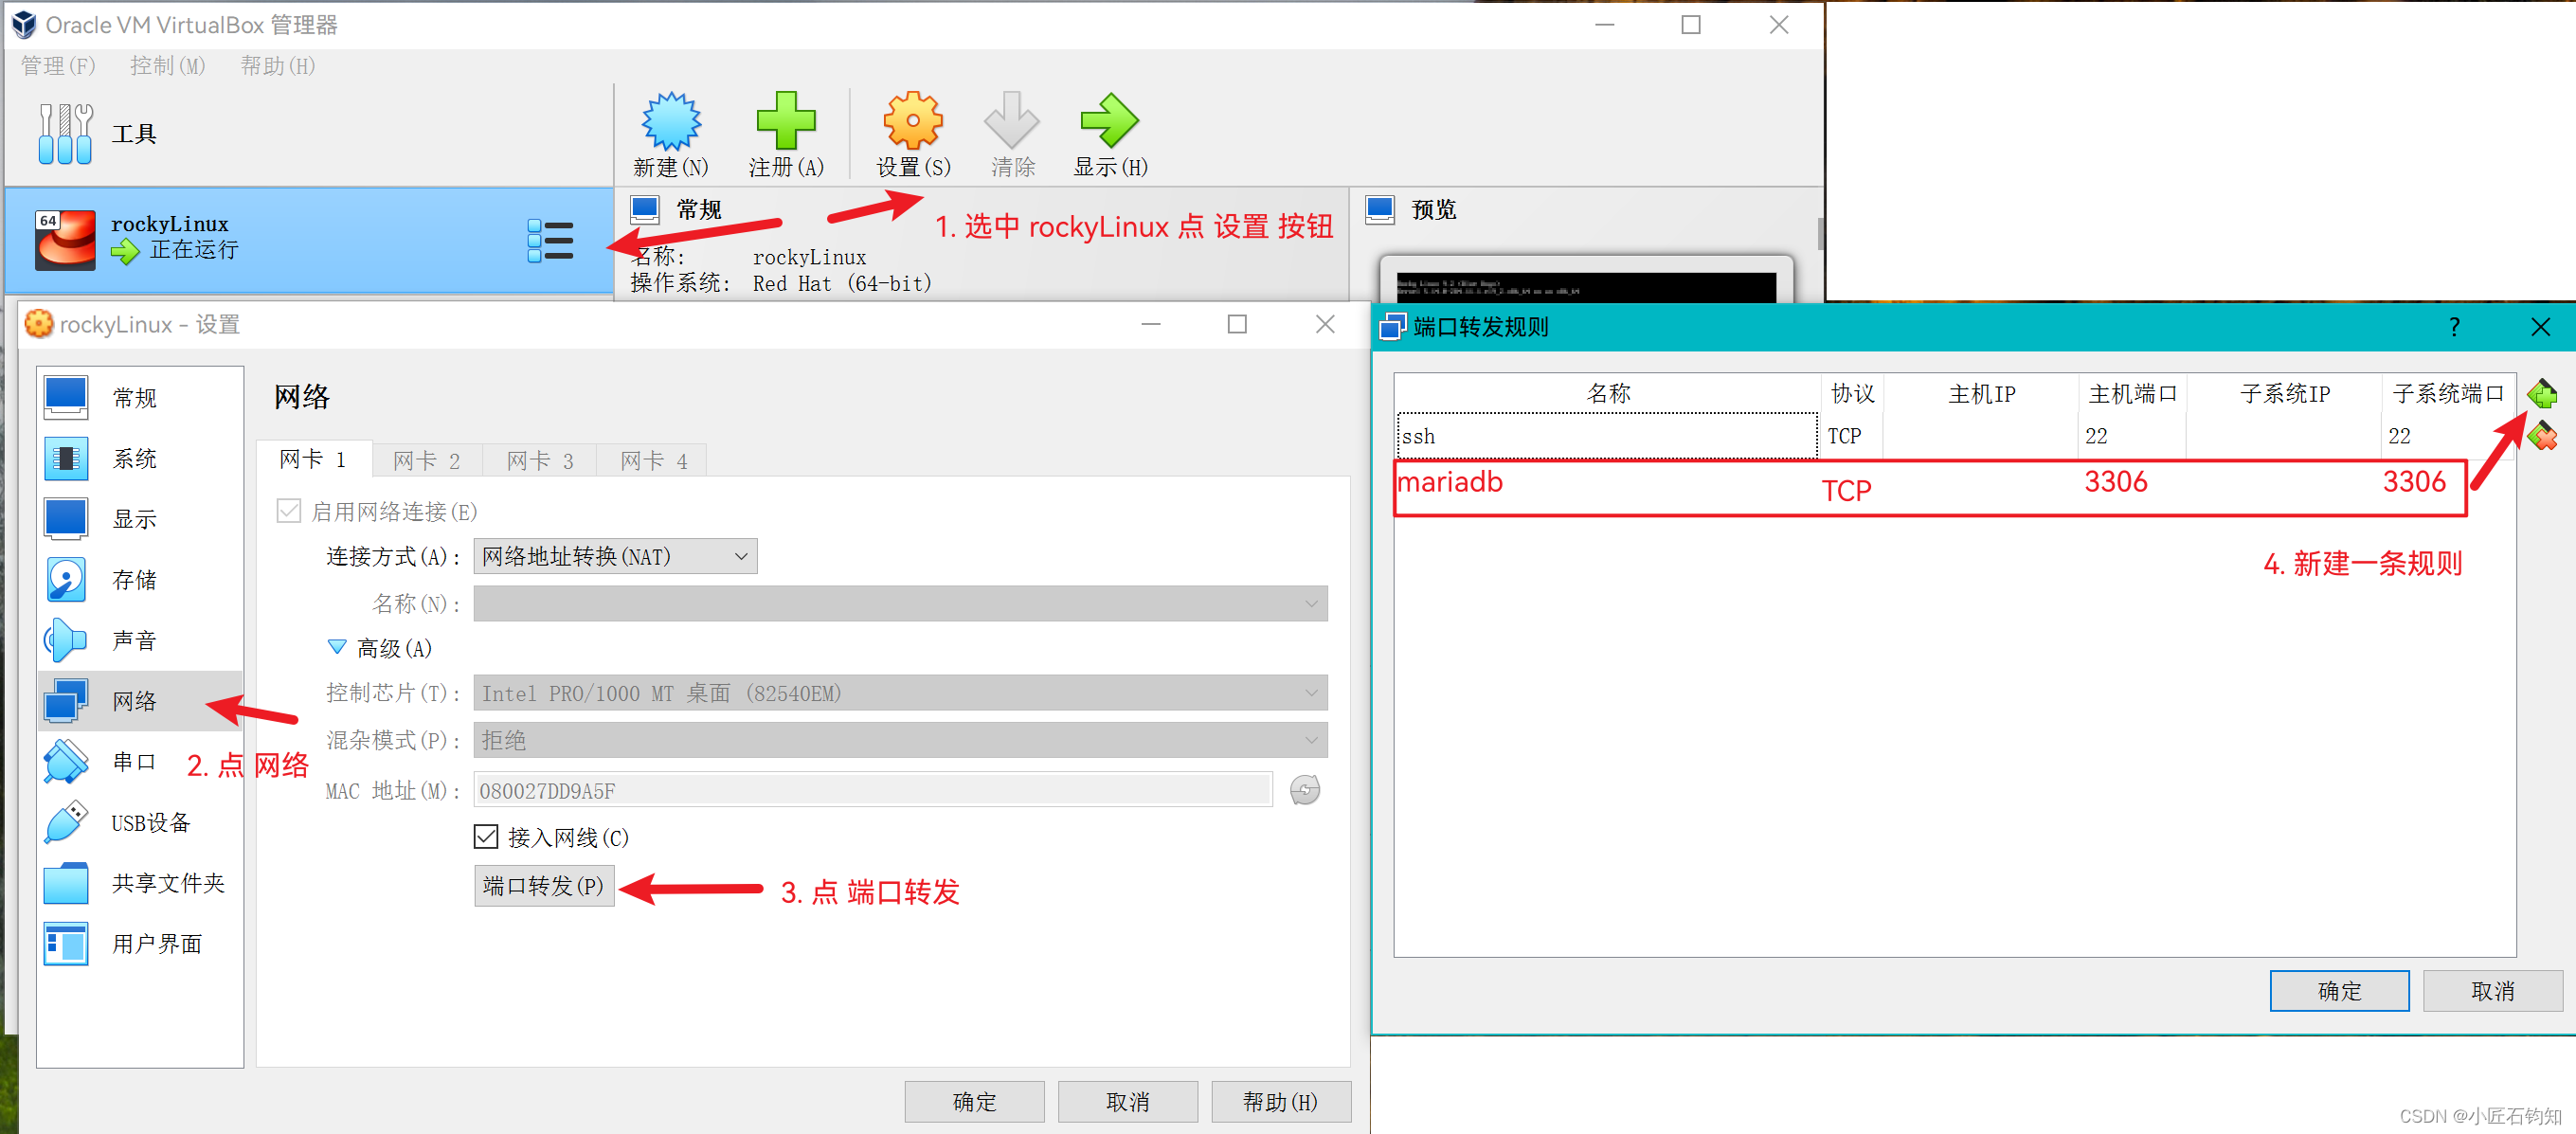This screenshot has height=1134, width=2576.
Task: Open Settings (设置) gear icon in toolbar
Action: click(x=912, y=121)
